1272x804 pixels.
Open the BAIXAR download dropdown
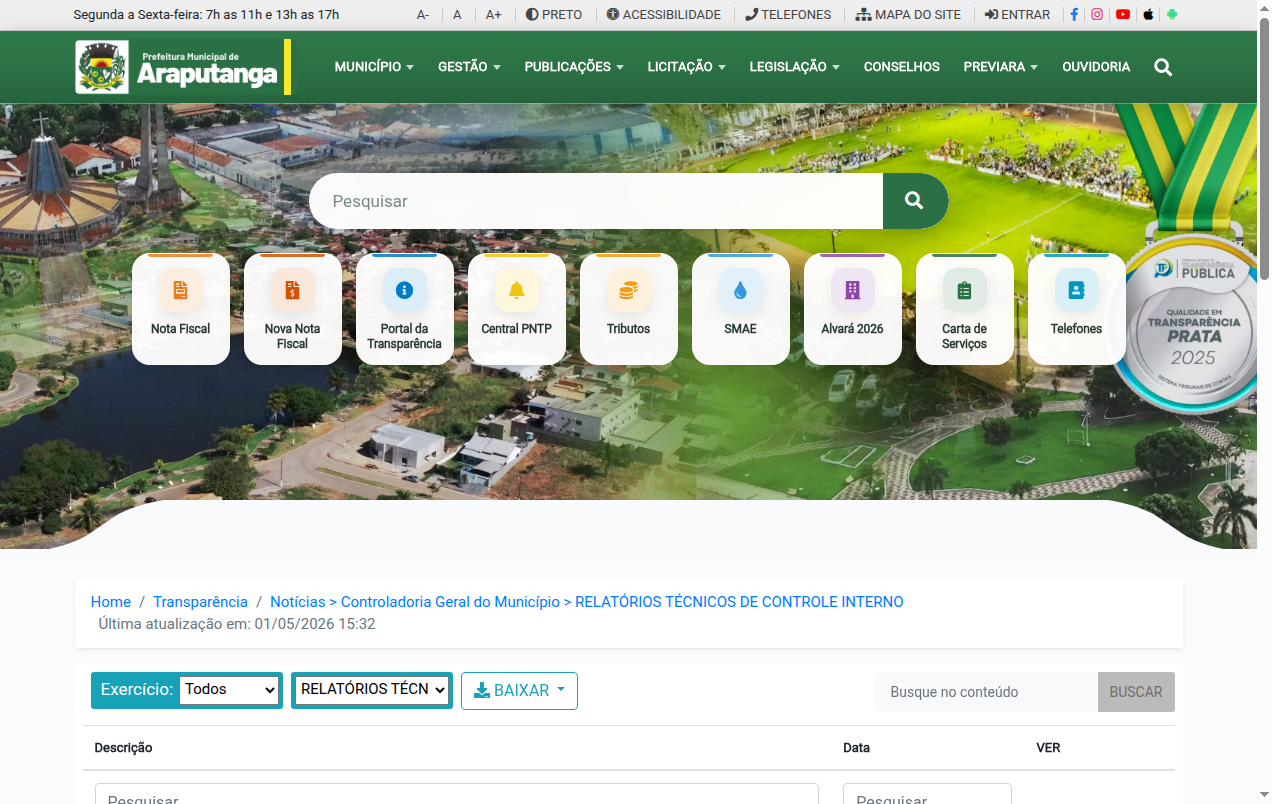519,691
